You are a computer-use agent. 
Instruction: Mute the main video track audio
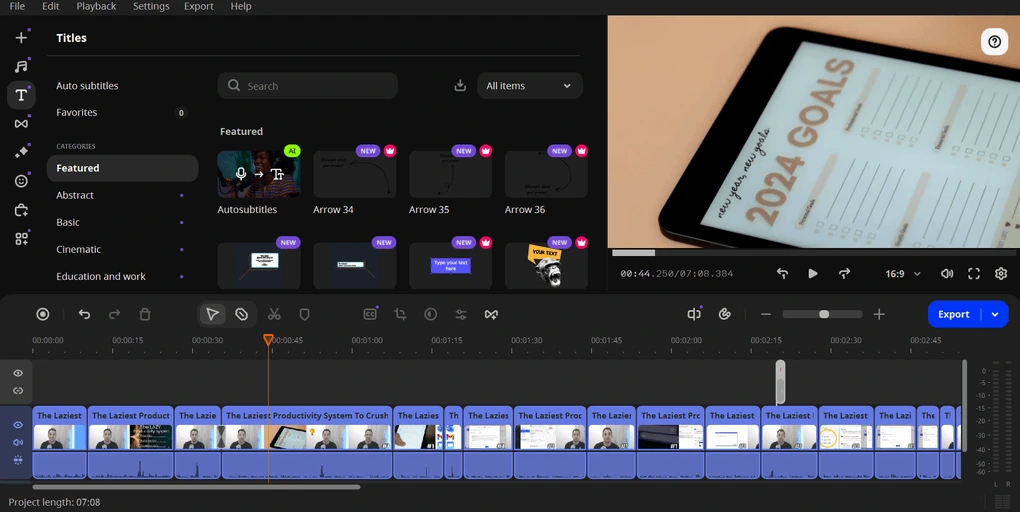[x=18, y=442]
